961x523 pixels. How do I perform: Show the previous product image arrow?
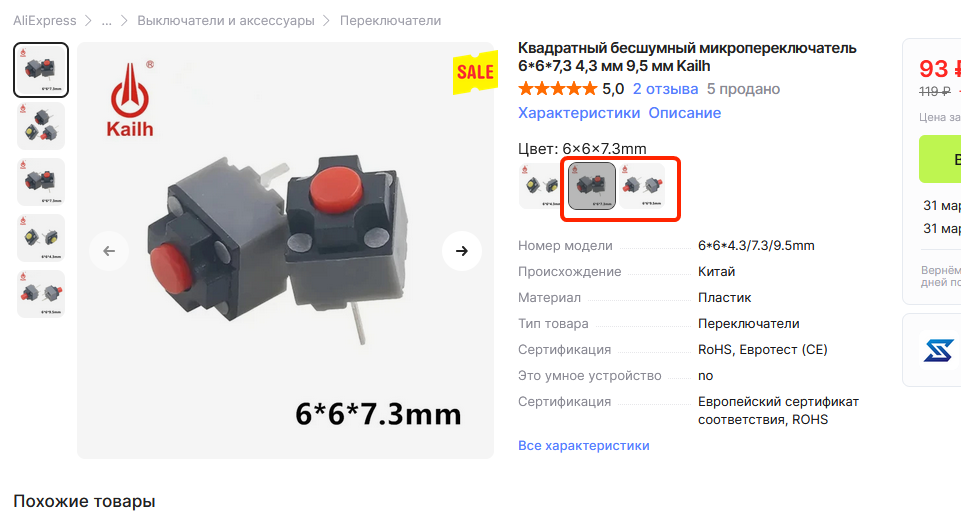coord(109,251)
